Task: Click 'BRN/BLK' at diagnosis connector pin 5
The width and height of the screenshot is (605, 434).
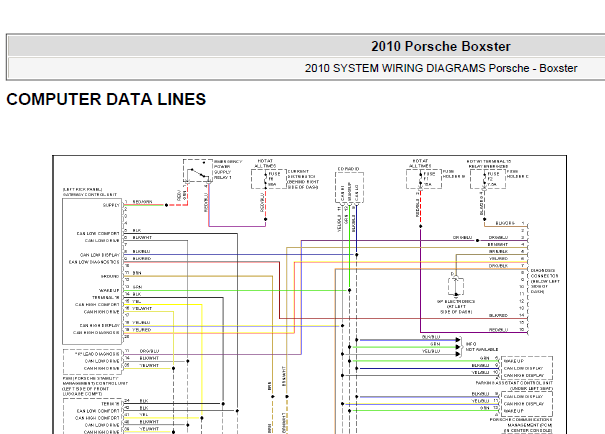Action: click(499, 251)
